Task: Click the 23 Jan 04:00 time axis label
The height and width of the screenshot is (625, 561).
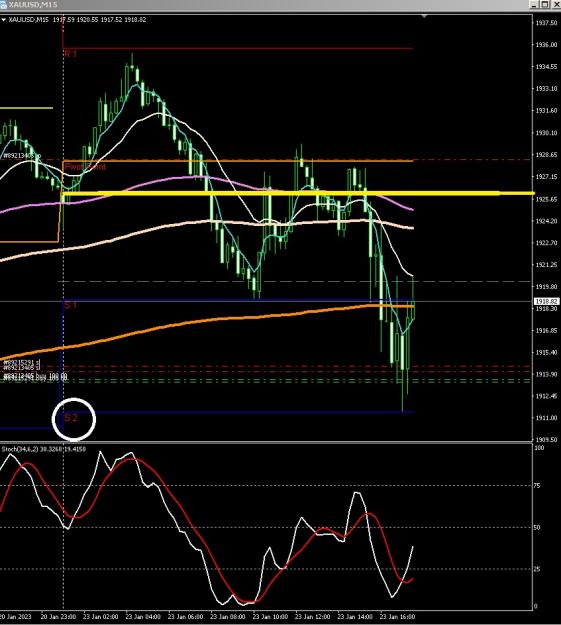Action: [x=143, y=617]
